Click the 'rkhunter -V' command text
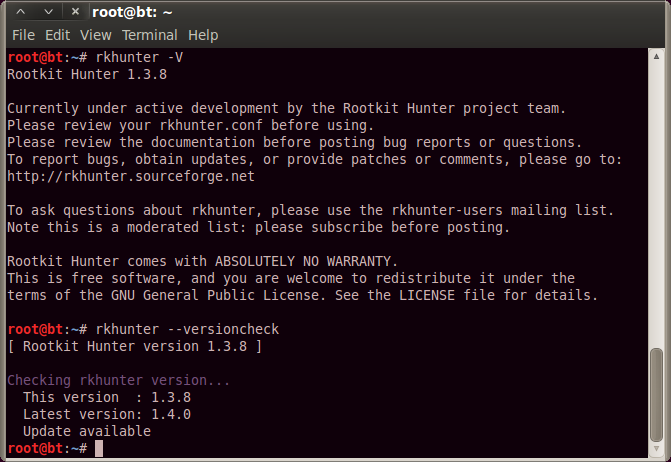The width and height of the screenshot is (671, 462). click(x=139, y=57)
